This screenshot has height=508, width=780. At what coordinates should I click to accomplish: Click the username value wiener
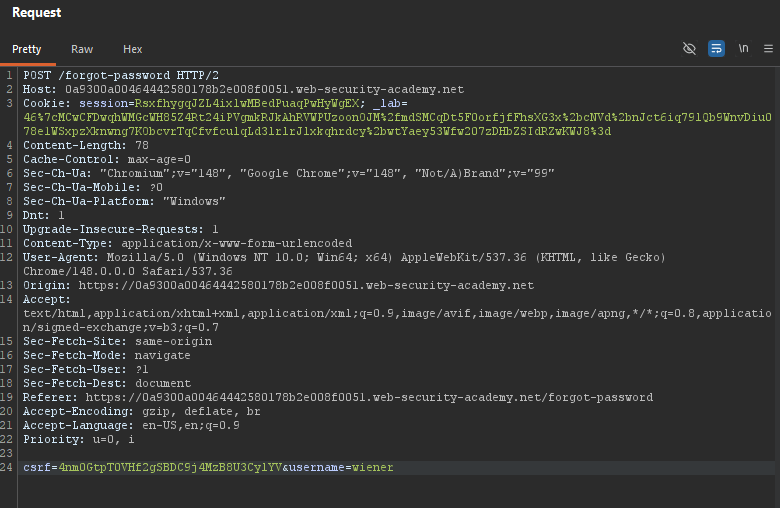(373, 467)
